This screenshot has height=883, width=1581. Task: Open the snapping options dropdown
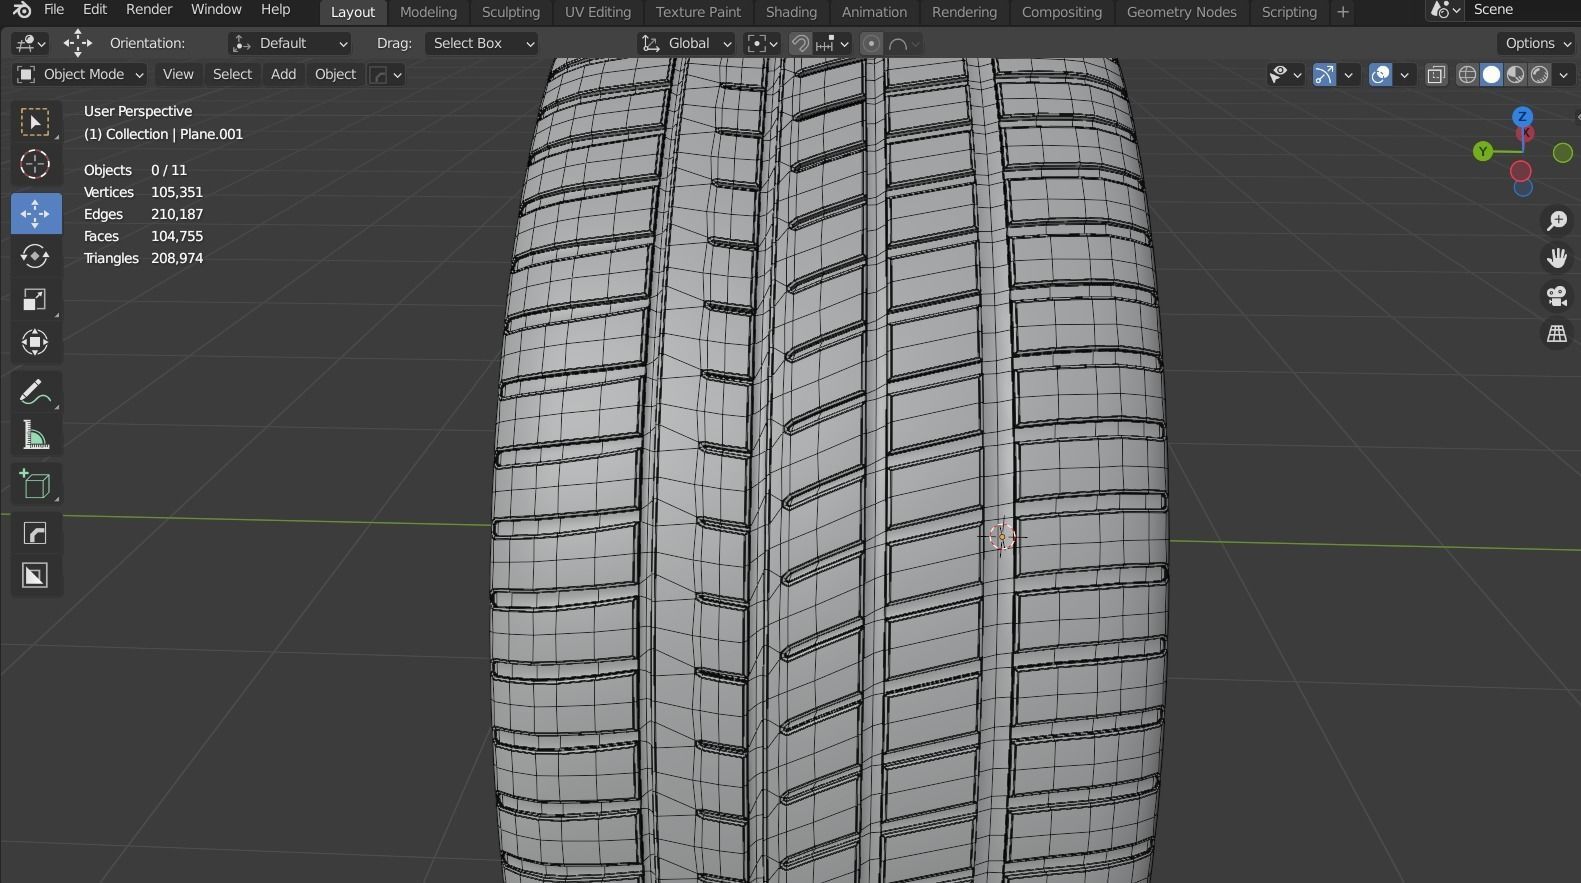pyautogui.click(x=833, y=43)
